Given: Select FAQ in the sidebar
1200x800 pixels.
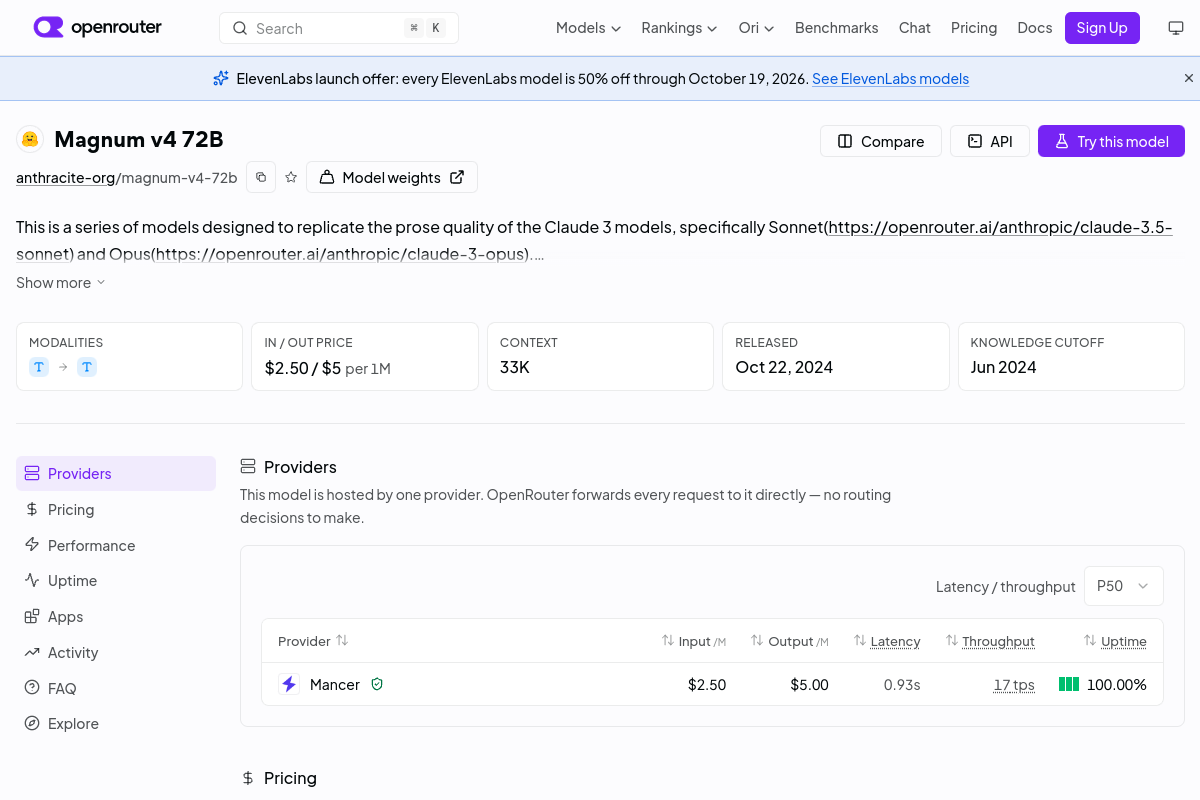Looking at the screenshot, I should point(116,689).
